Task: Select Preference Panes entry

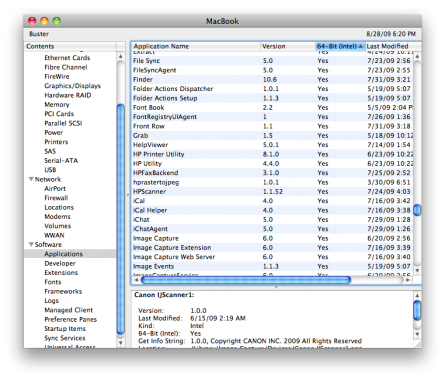Action: pos(70,319)
